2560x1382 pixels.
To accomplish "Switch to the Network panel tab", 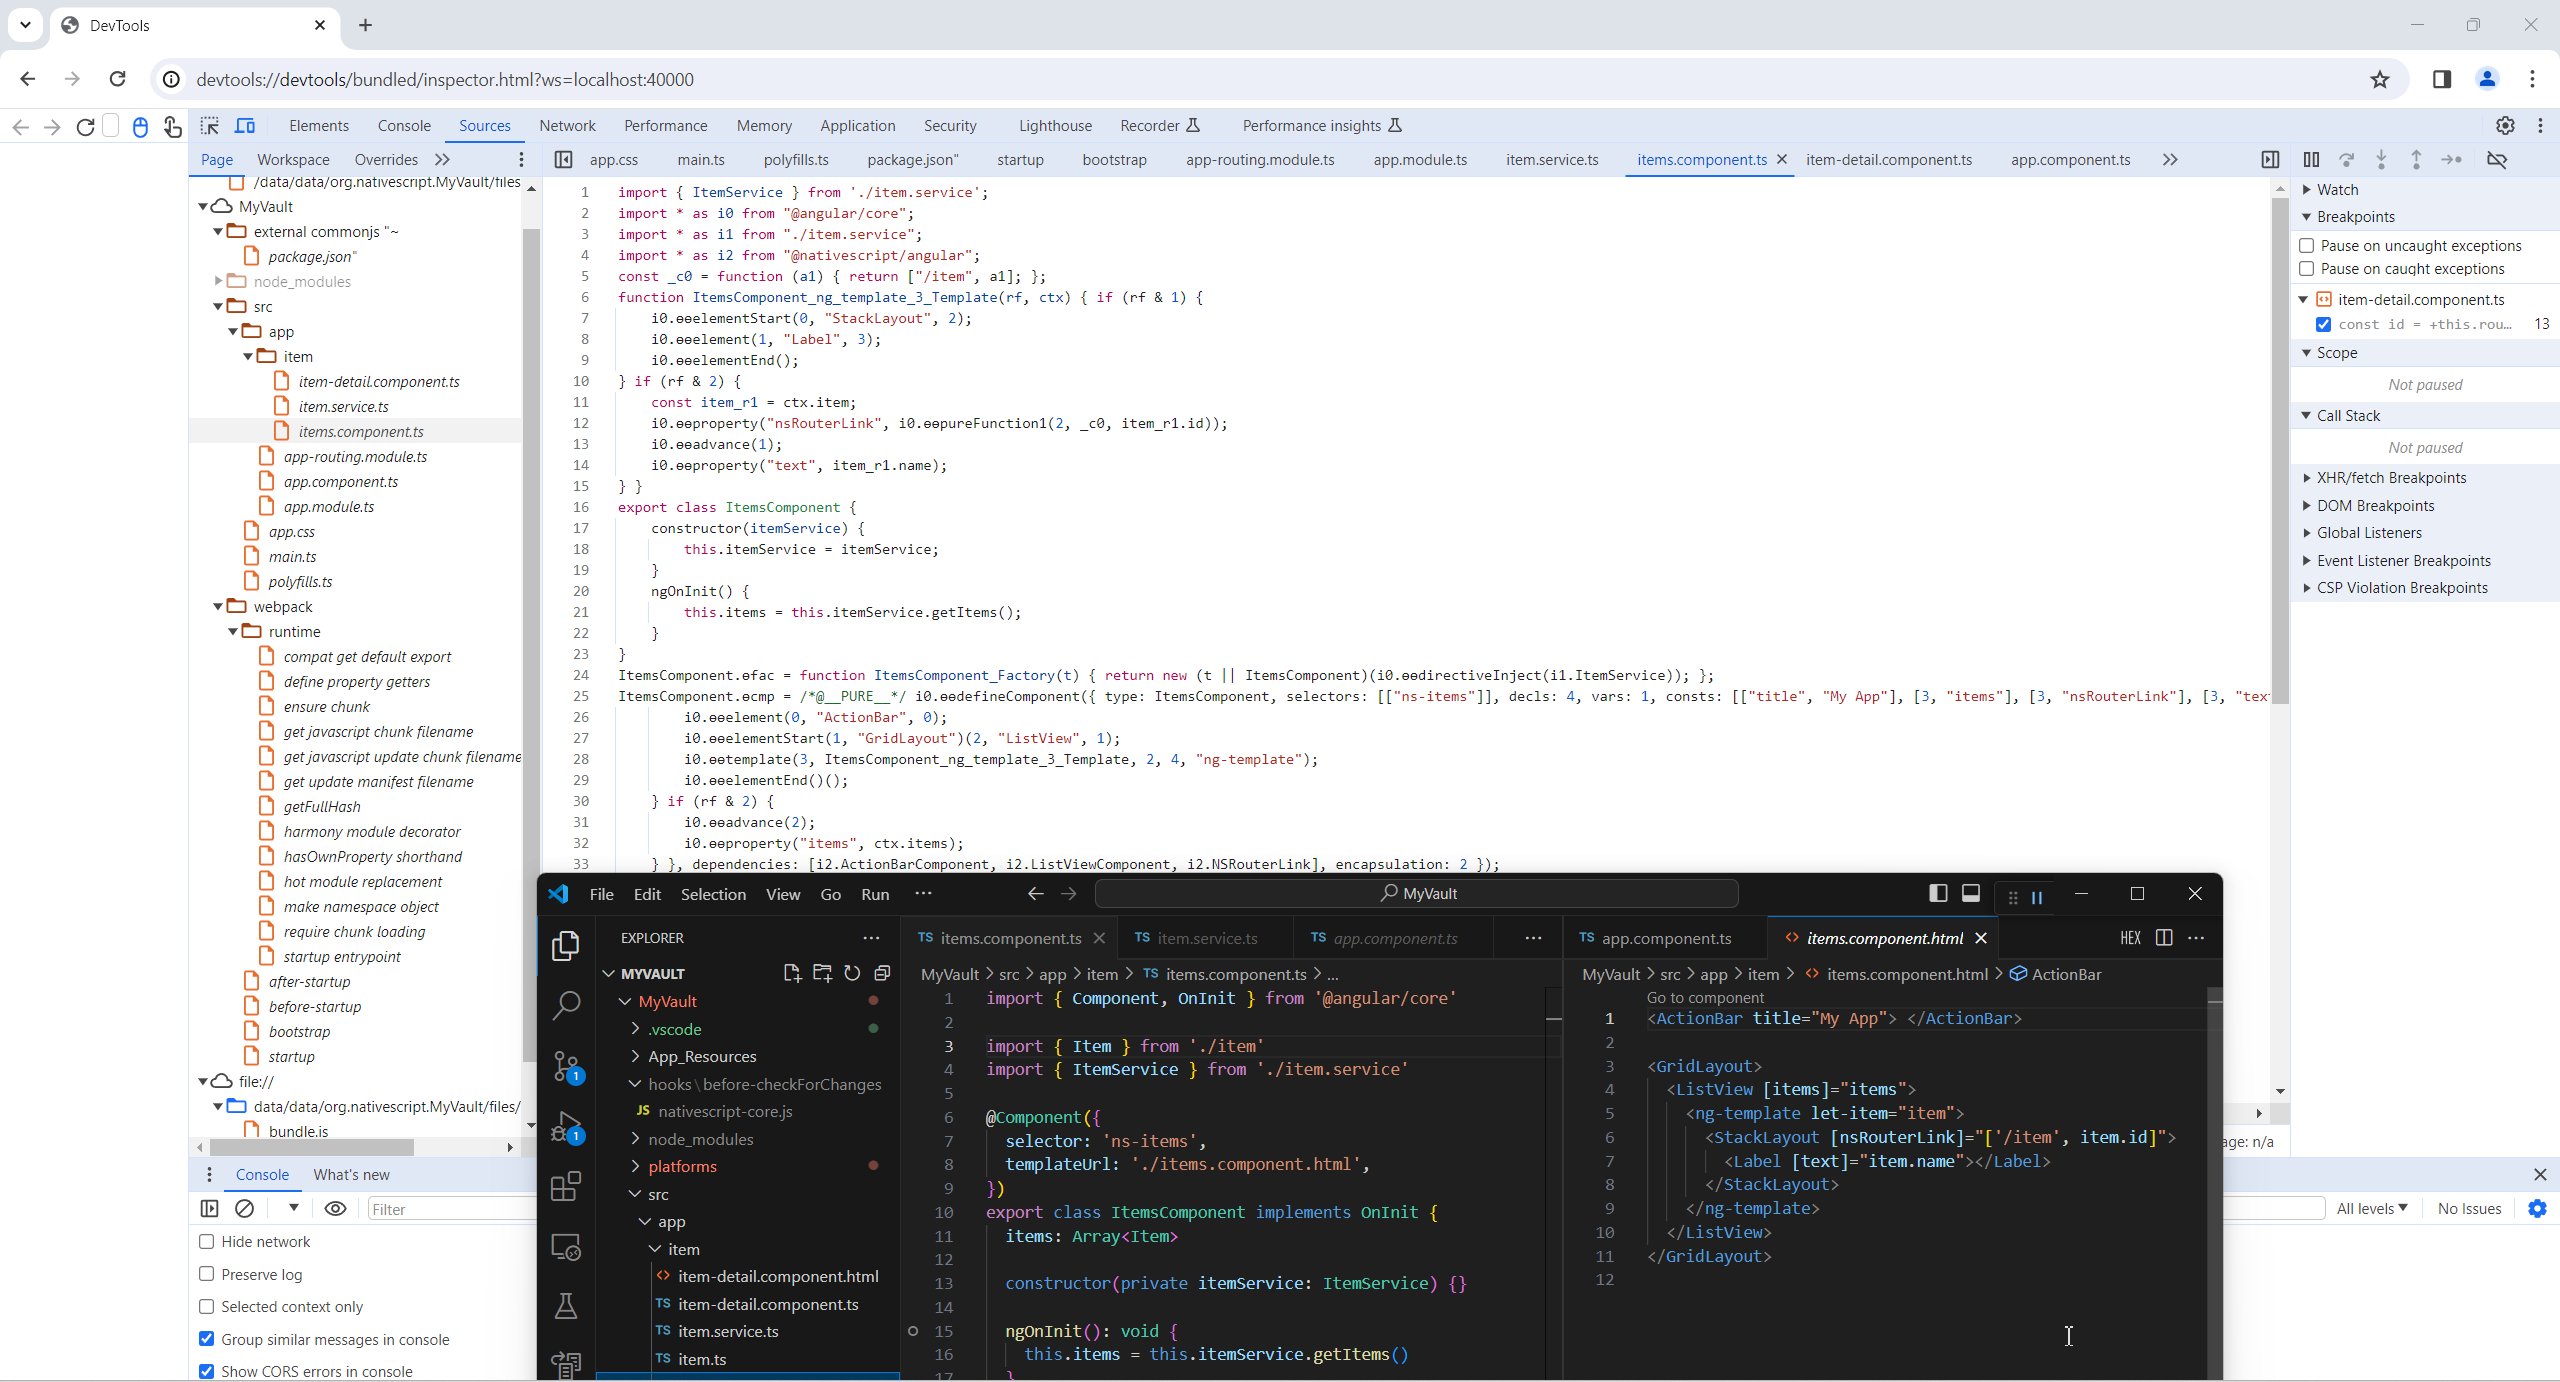I will [x=567, y=126].
